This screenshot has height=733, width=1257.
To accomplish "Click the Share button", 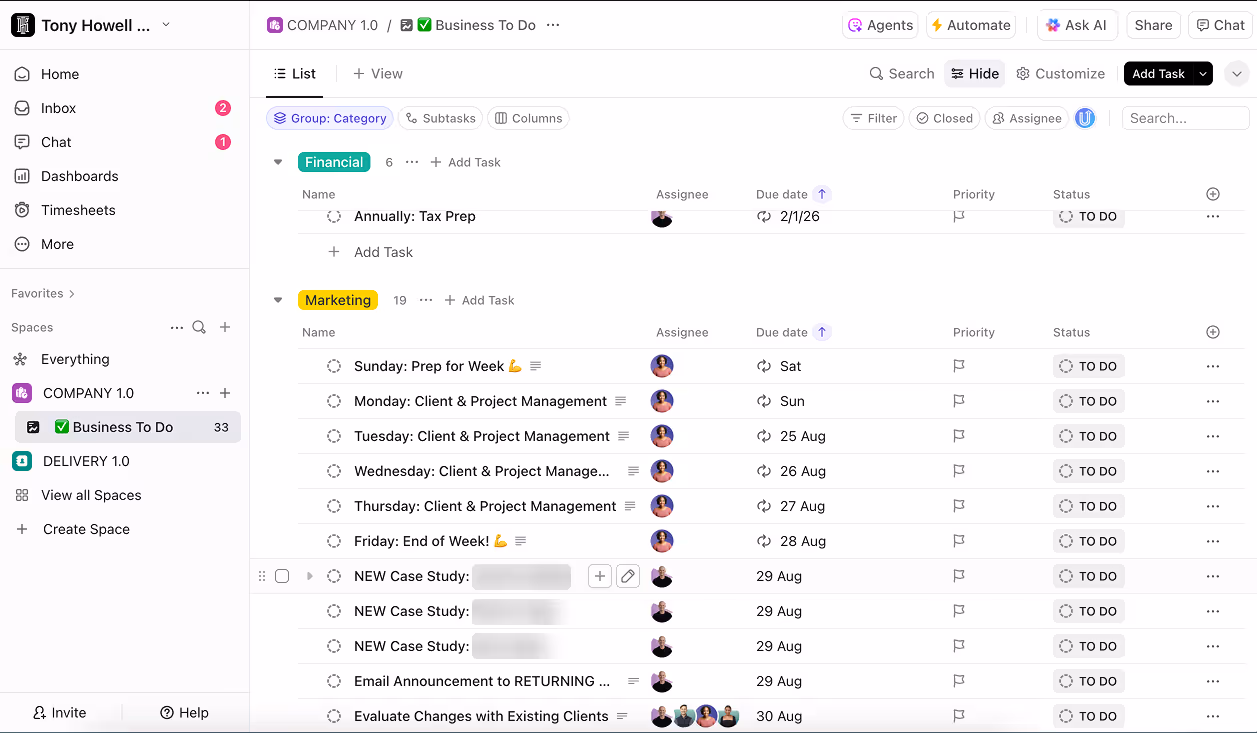I will click(x=1153, y=25).
